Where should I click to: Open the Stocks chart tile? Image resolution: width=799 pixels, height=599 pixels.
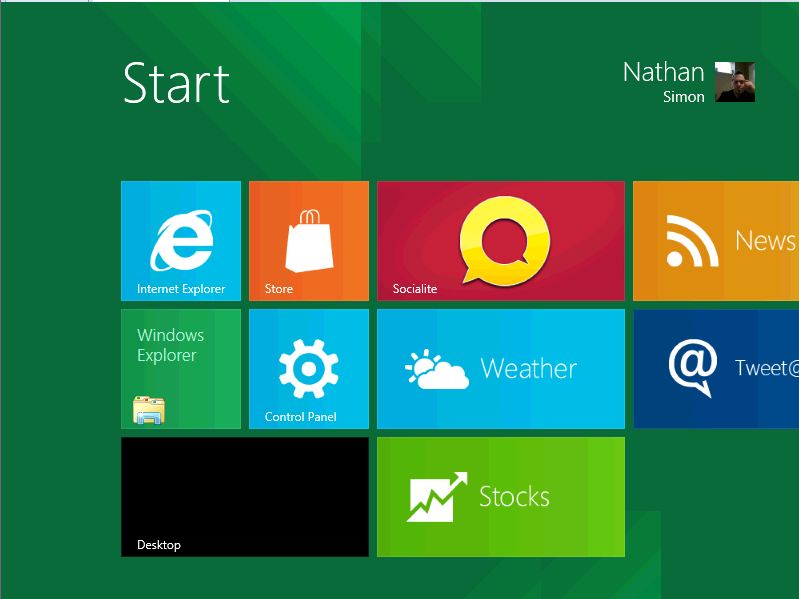pyautogui.click(x=501, y=497)
